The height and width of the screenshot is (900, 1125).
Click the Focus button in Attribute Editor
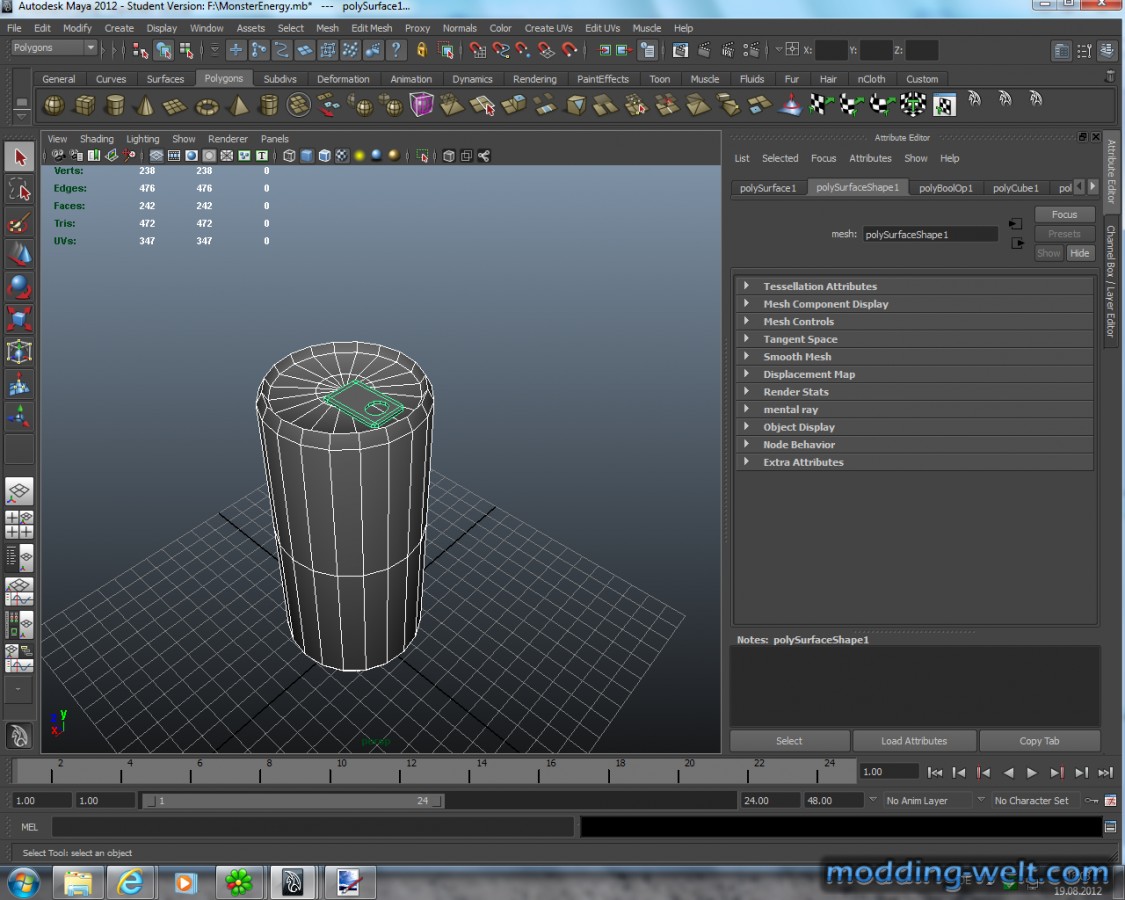pyautogui.click(x=1064, y=215)
